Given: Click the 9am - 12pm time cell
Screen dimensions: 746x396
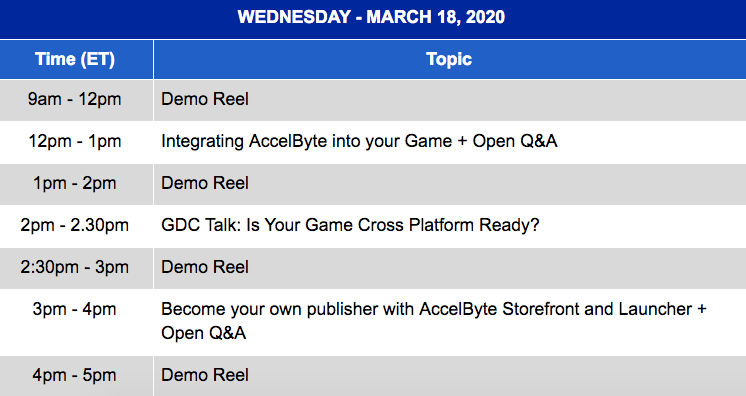Looking at the screenshot, I should pyautogui.click(x=75, y=99).
